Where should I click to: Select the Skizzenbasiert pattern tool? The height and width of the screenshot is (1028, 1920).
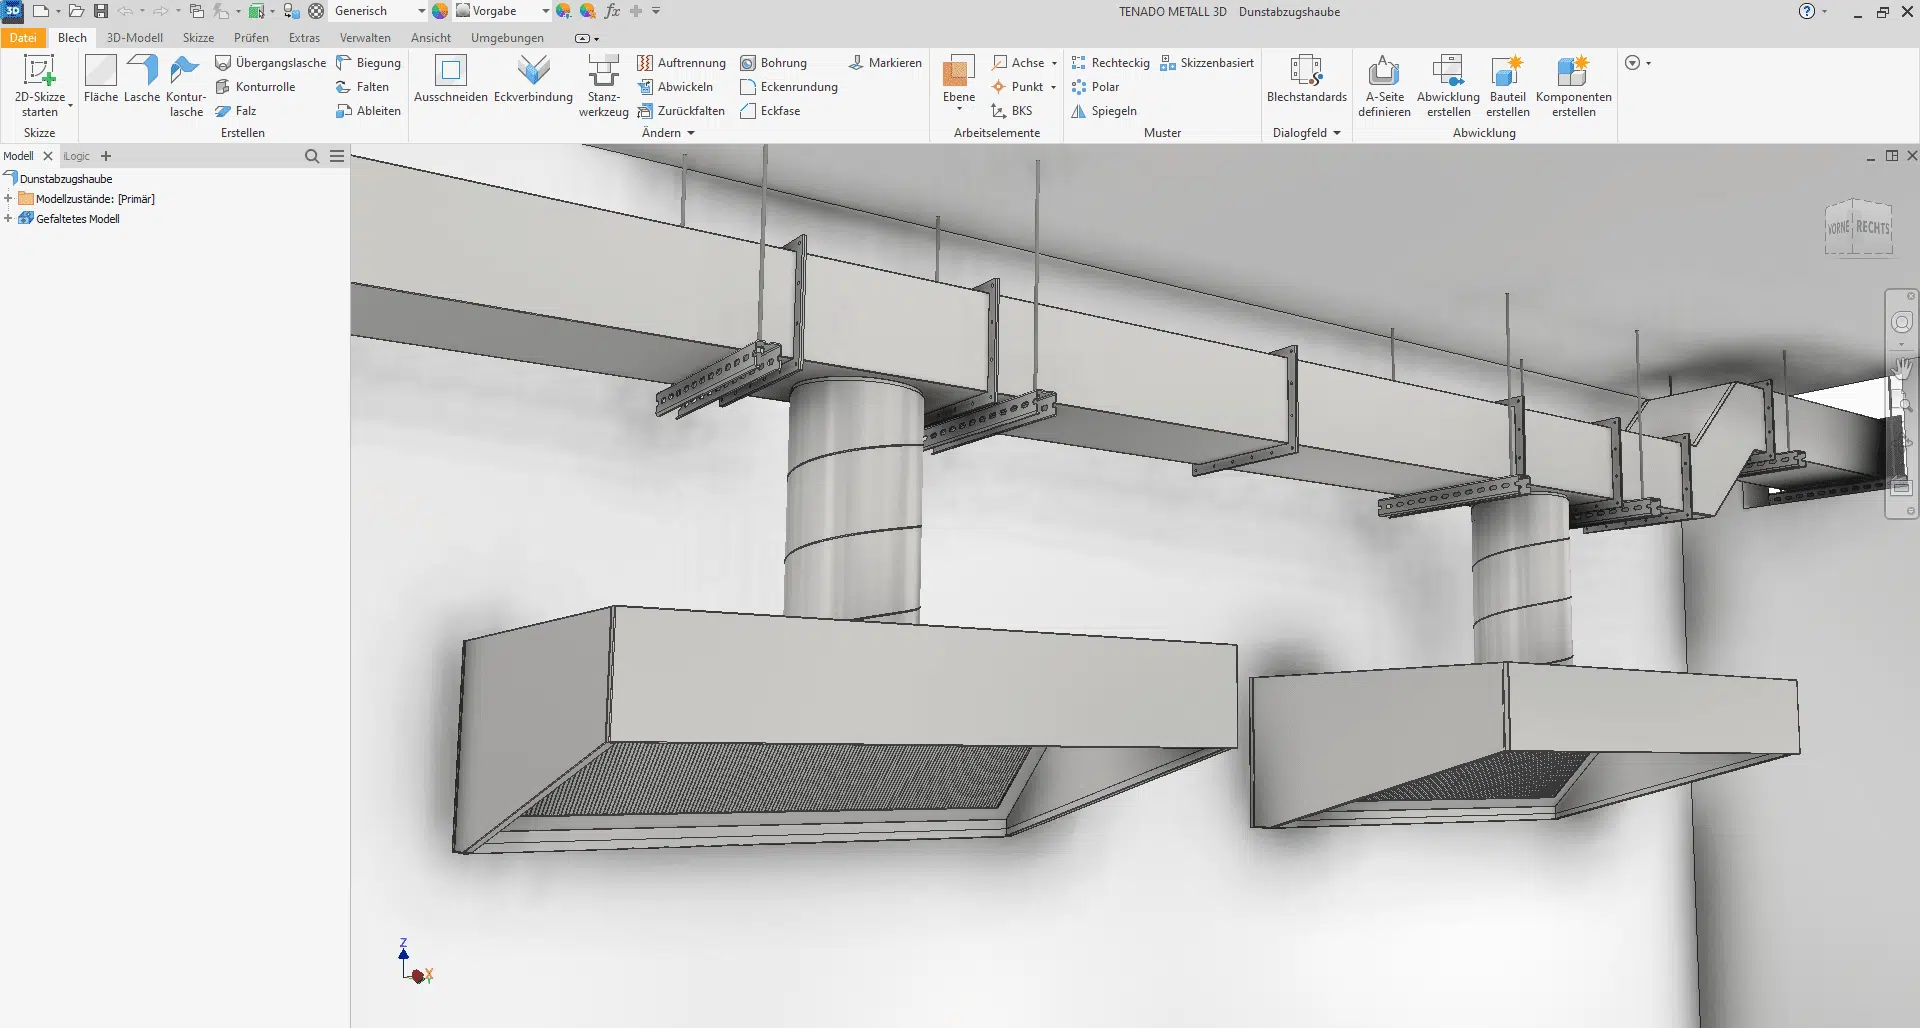[1207, 63]
